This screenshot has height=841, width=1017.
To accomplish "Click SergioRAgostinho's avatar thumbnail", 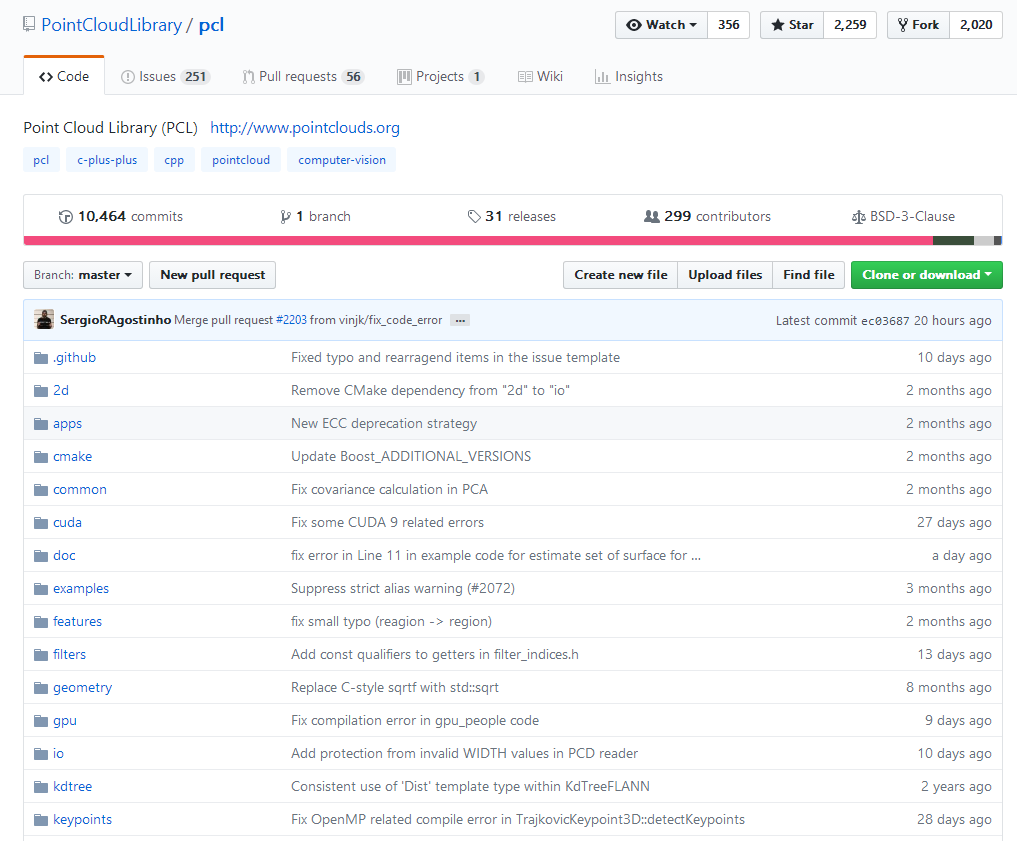I will pos(44,320).
